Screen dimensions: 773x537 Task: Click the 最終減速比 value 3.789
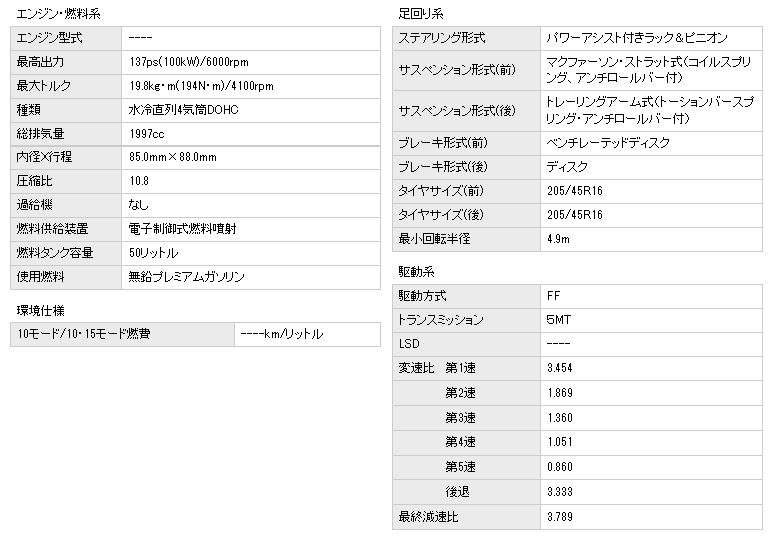coord(559,517)
